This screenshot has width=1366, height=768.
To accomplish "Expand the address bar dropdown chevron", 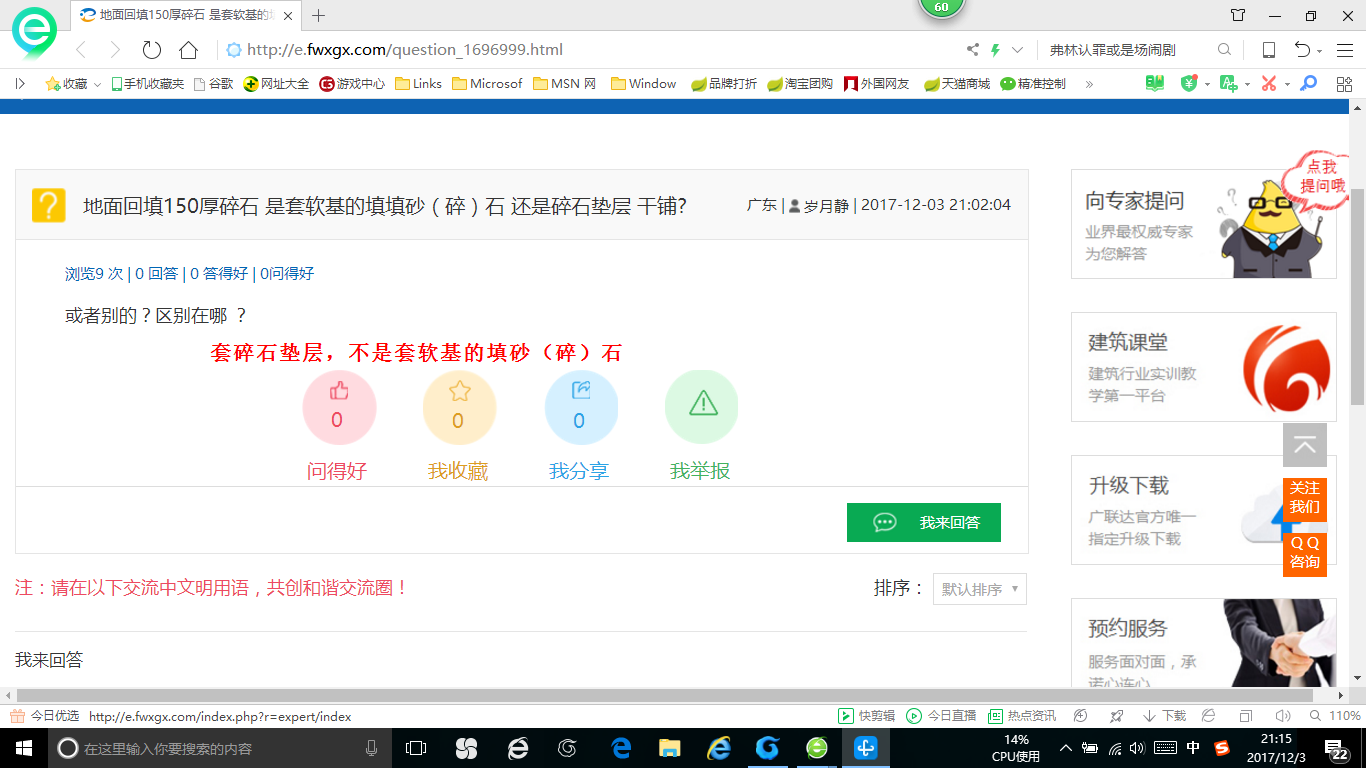I will pos(1017,50).
